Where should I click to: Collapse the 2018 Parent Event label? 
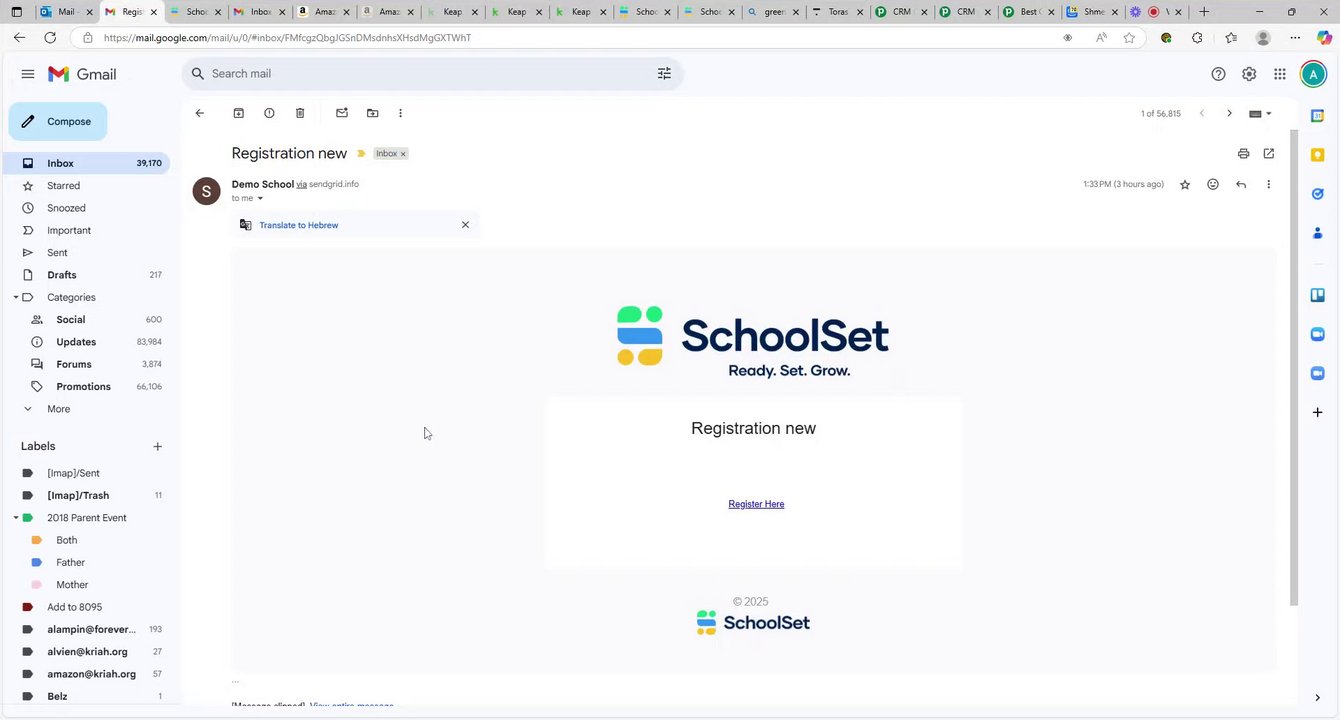pyautogui.click(x=16, y=518)
